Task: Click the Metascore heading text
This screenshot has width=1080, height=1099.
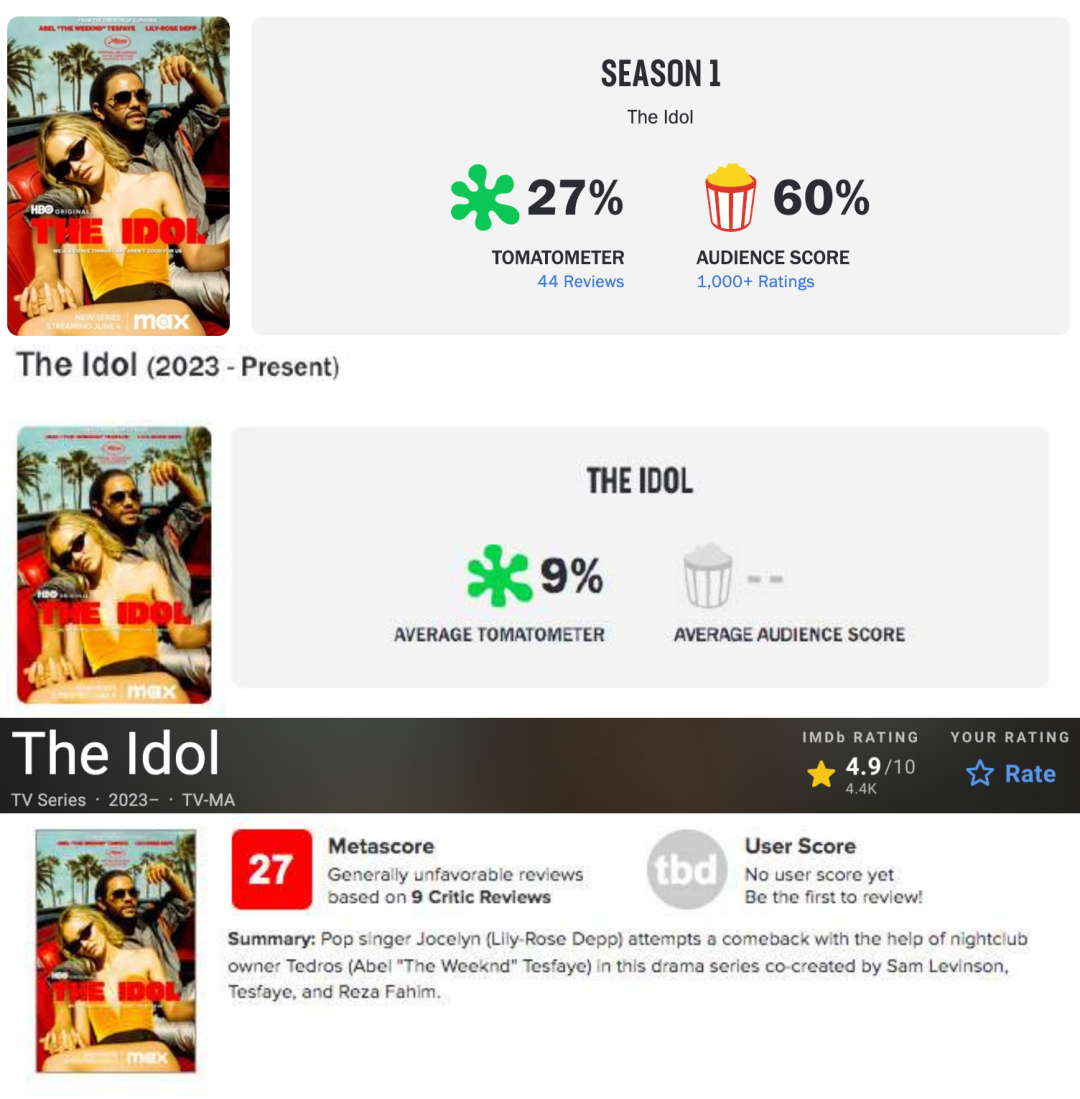Action: click(x=381, y=846)
